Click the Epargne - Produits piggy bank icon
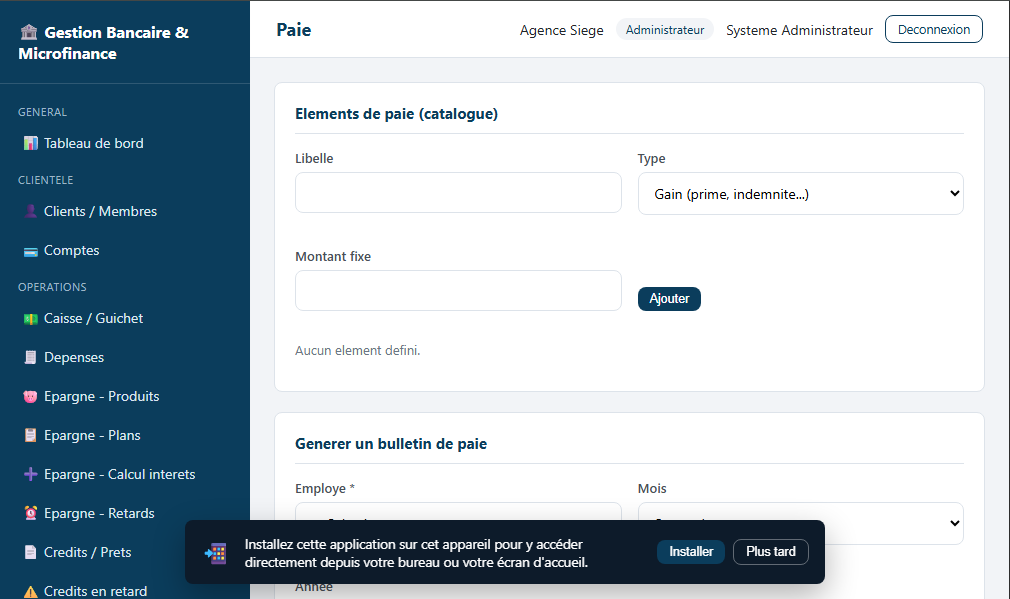The width and height of the screenshot is (1010, 599). [30, 397]
